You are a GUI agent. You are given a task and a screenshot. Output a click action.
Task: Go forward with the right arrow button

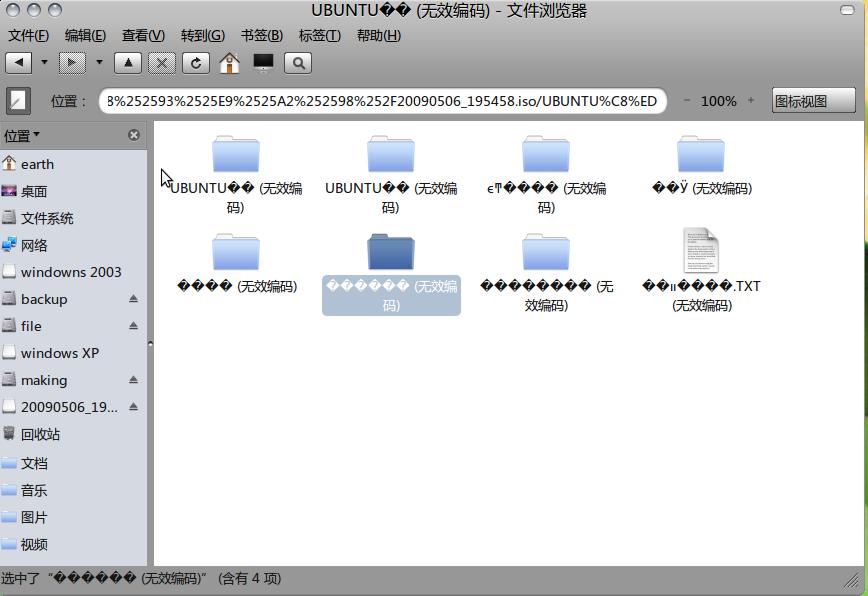73,63
